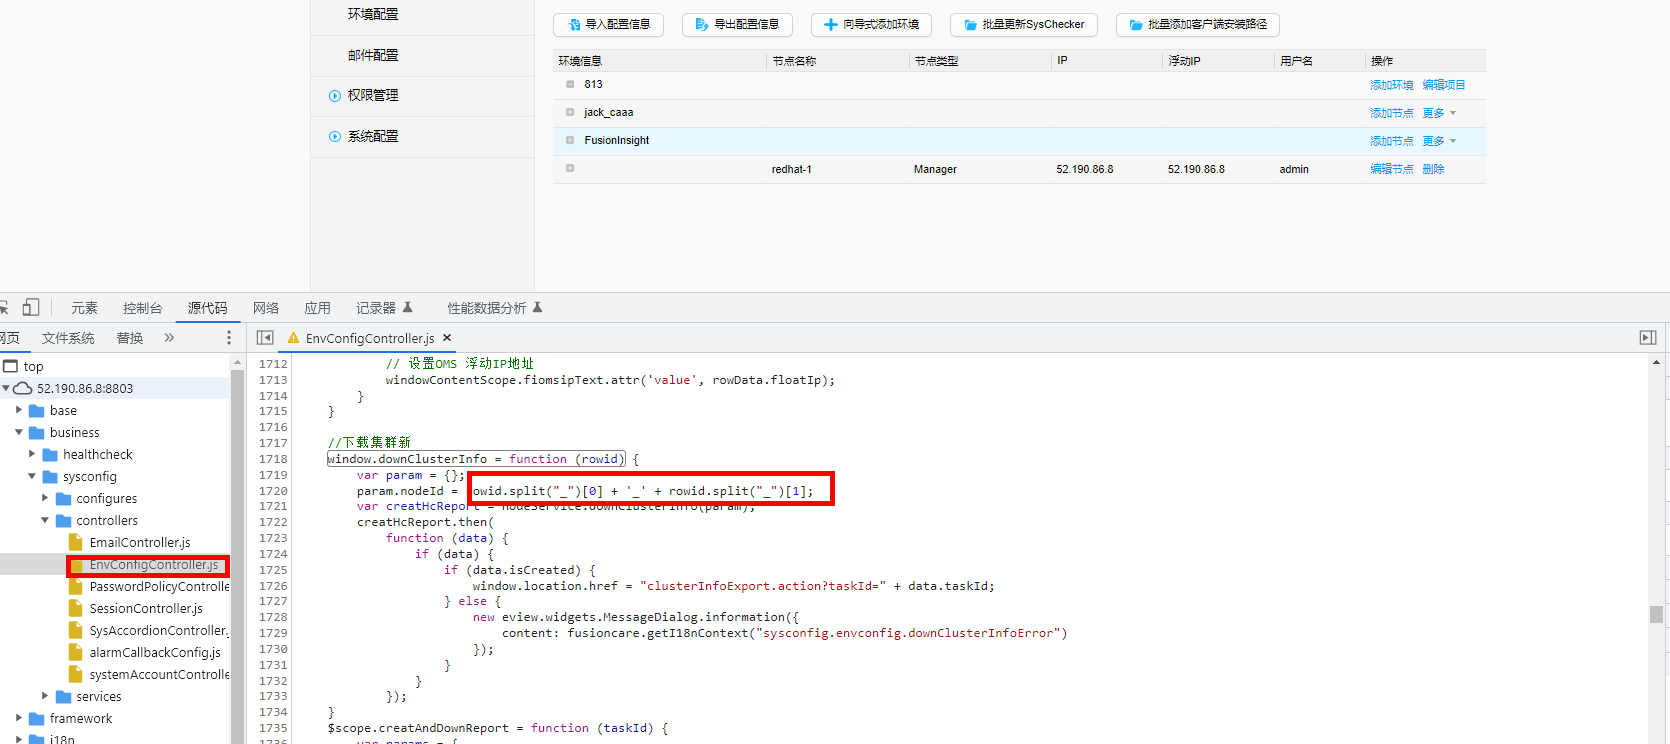1670x744 pixels.
Task: Open EnvConfigController.js in the file tree
Action: click(x=153, y=565)
